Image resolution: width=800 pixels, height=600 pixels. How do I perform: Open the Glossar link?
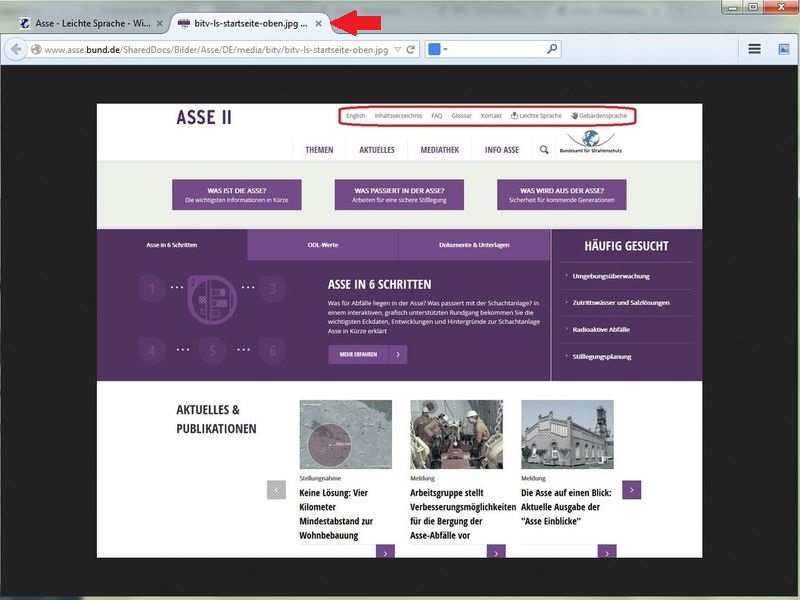pos(461,116)
